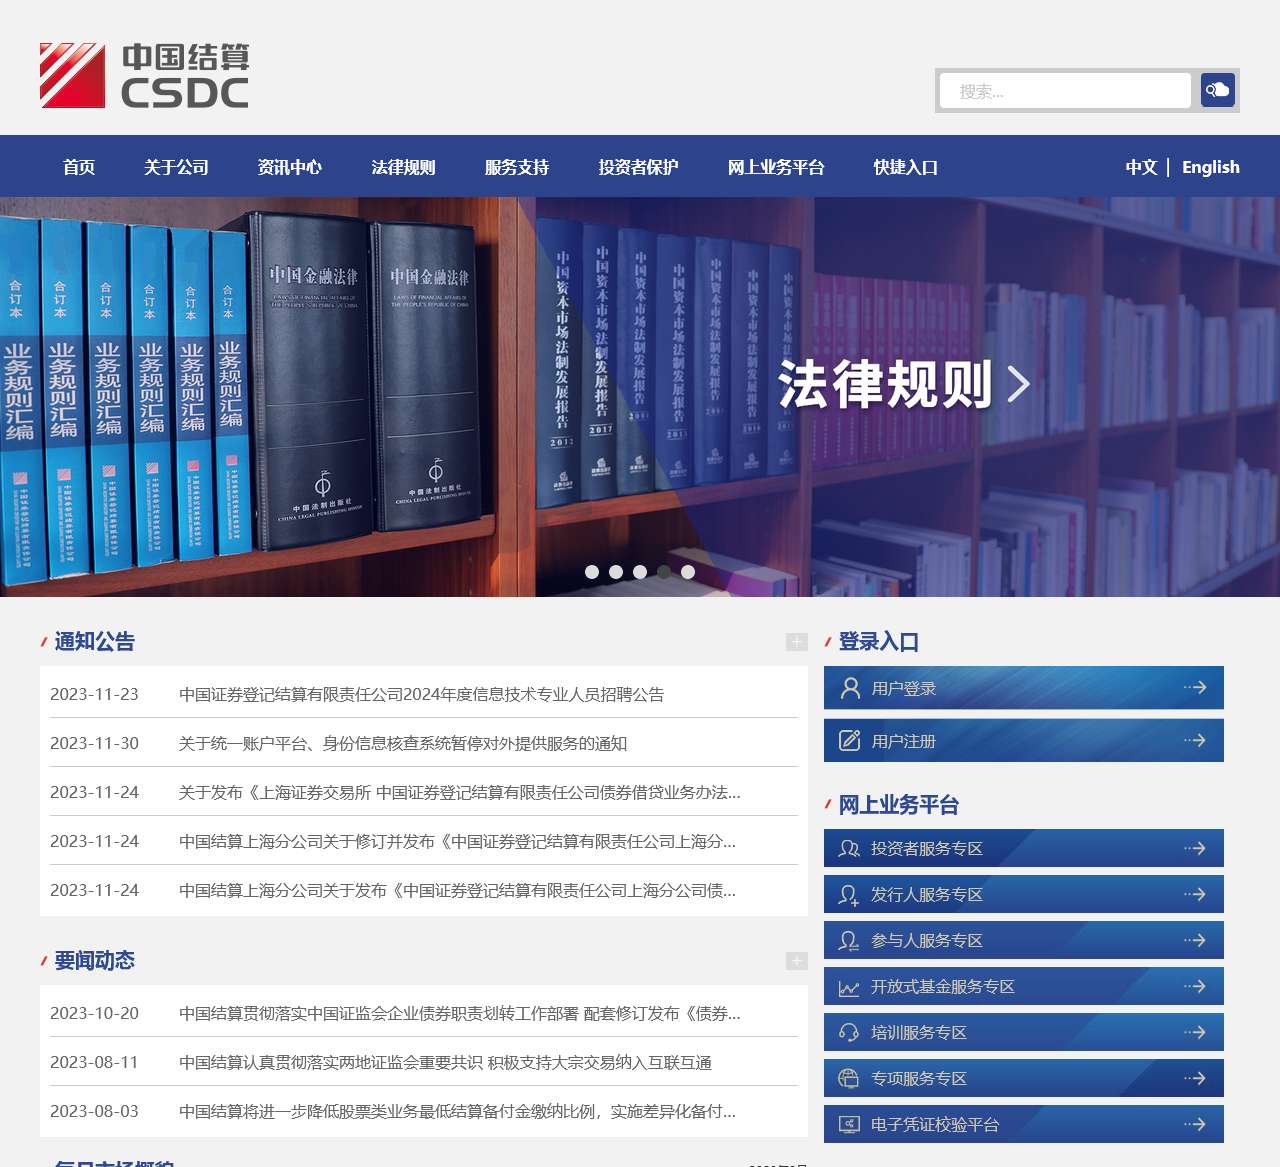1280x1167 pixels.
Task: Click the CSDC logo
Action: pyautogui.click(x=143, y=74)
